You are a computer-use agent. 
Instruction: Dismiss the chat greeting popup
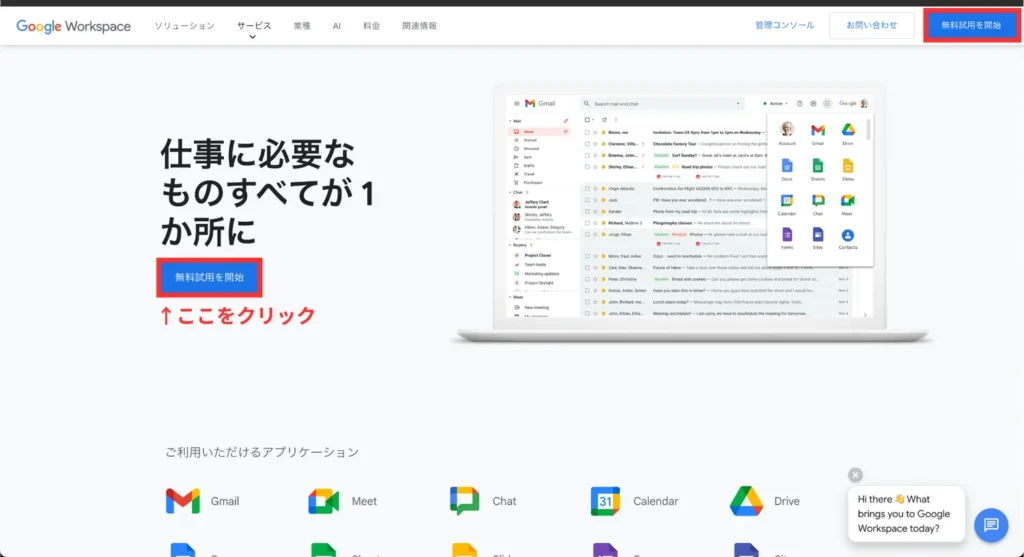[855, 475]
